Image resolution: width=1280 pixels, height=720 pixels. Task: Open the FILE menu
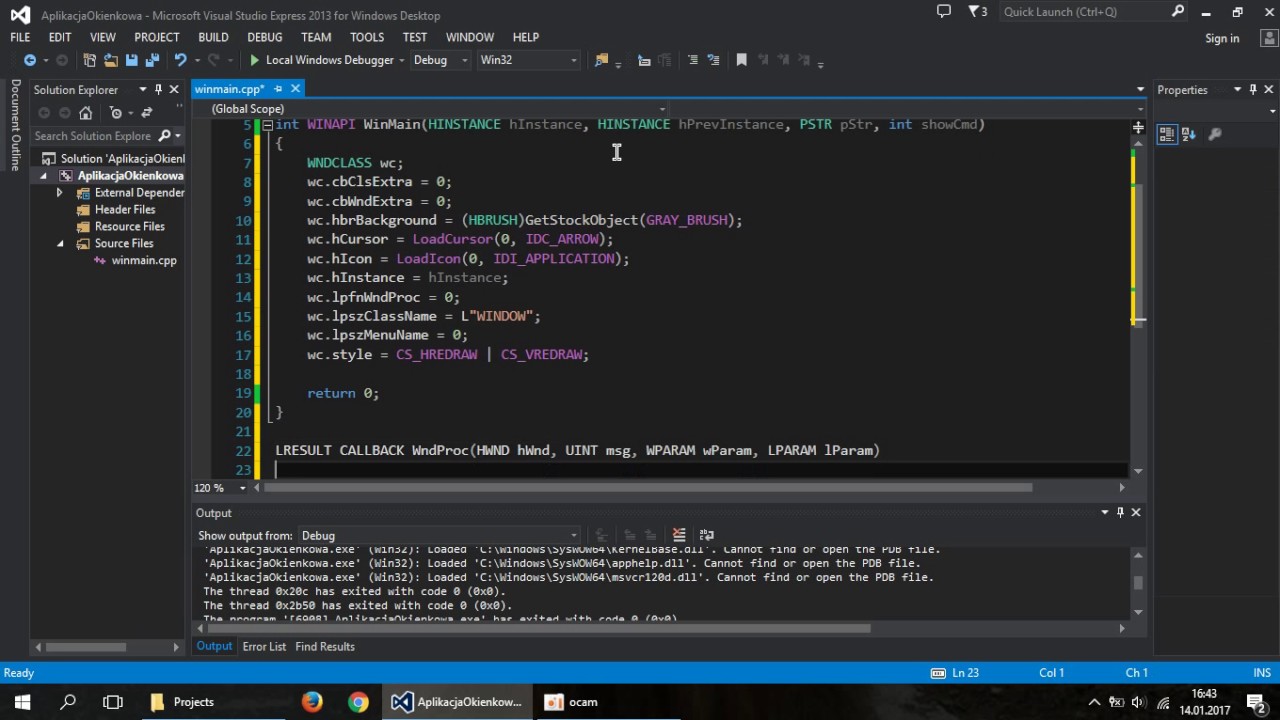pyautogui.click(x=20, y=37)
